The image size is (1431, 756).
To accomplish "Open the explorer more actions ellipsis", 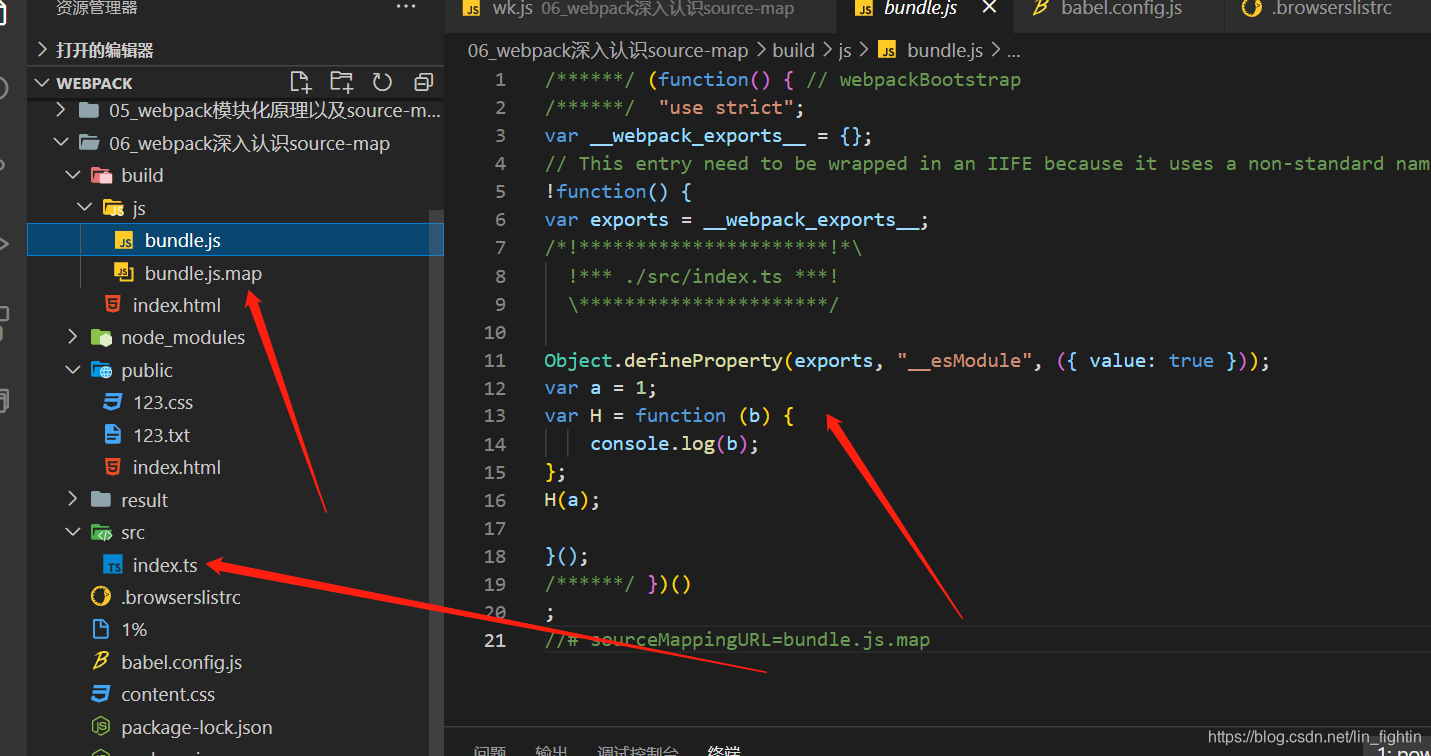I will click(406, 7).
